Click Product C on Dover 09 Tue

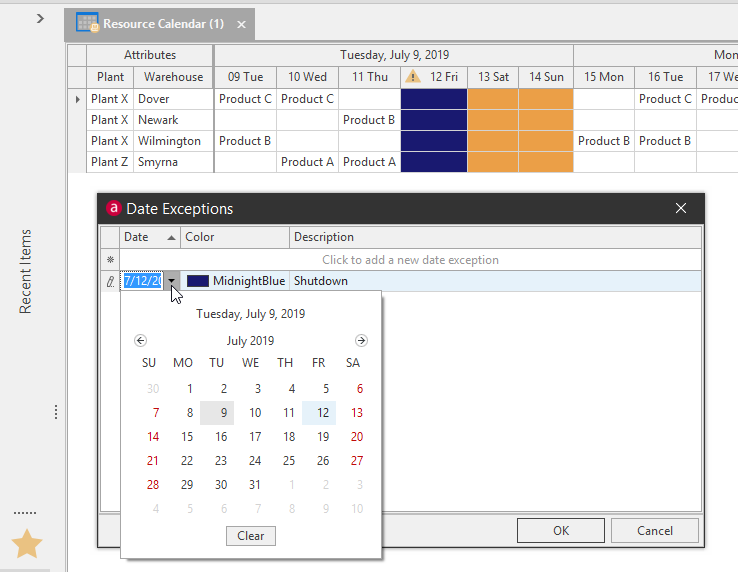(x=245, y=99)
